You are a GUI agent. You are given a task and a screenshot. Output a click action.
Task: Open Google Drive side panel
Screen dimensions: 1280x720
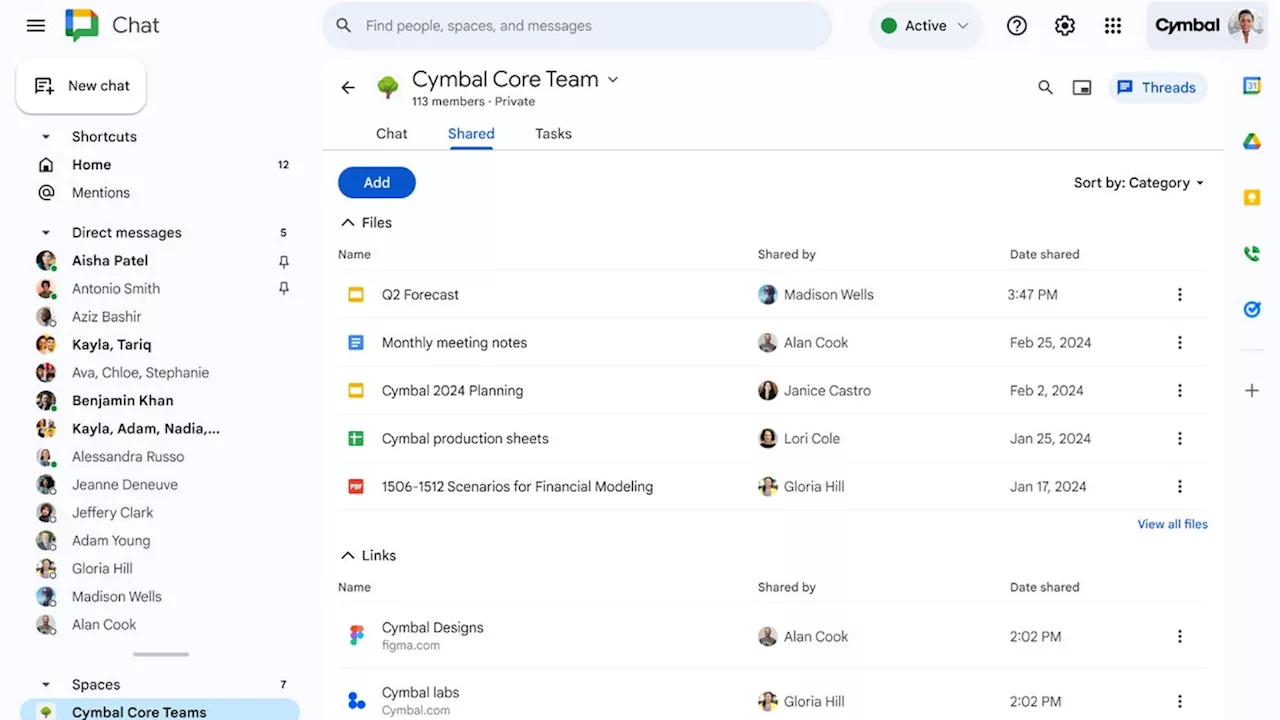pyautogui.click(x=1252, y=142)
